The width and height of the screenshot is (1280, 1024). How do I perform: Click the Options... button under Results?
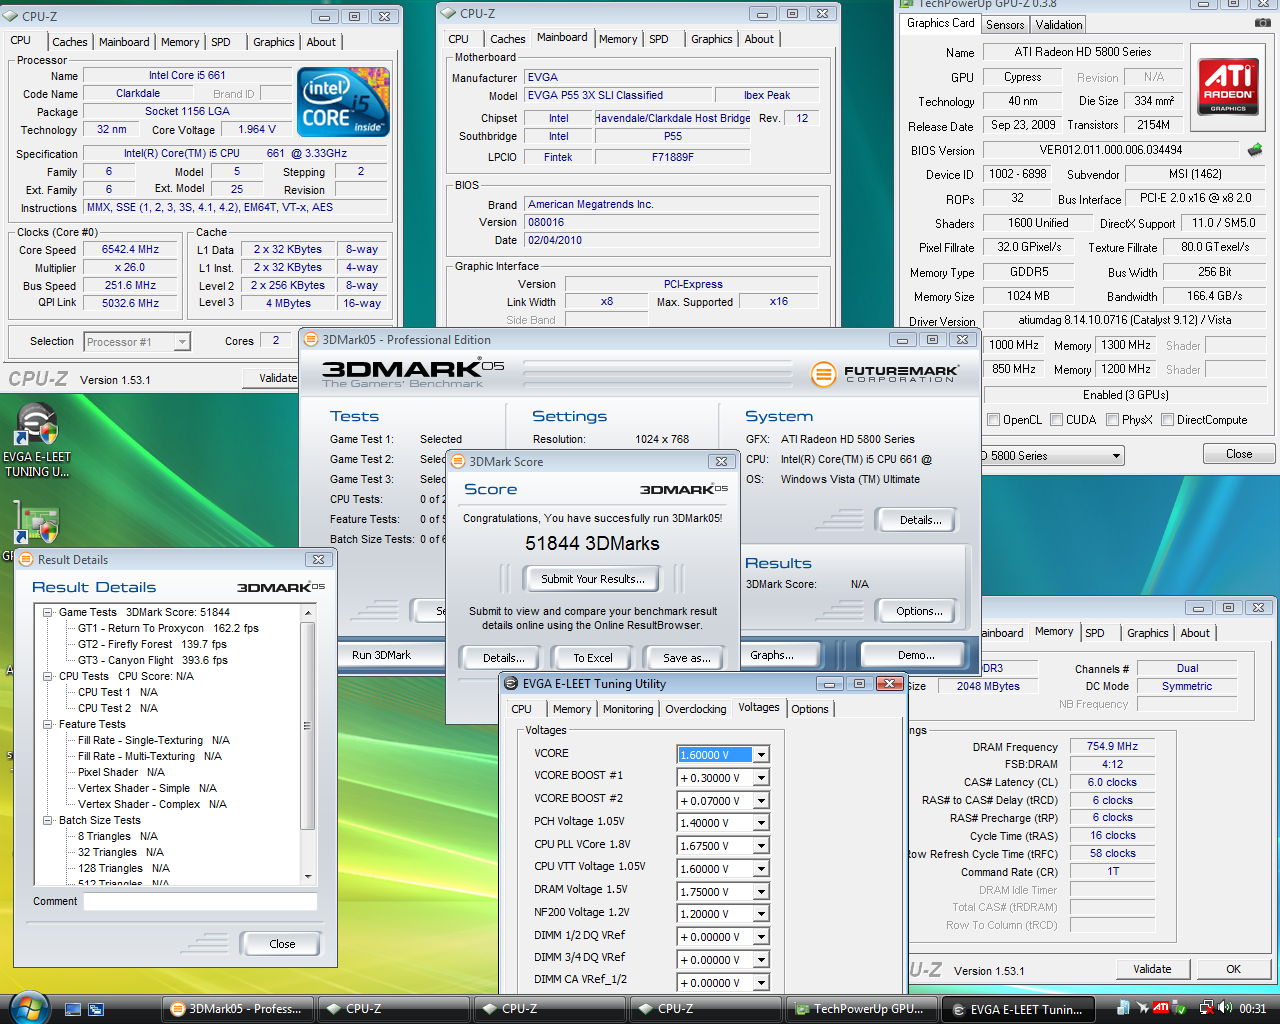click(x=919, y=611)
